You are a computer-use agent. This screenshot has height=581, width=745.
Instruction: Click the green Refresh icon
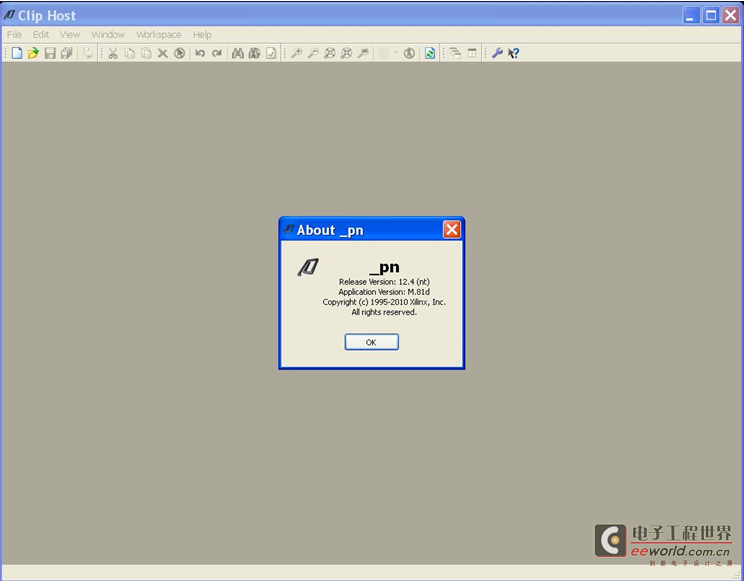point(430,53)
